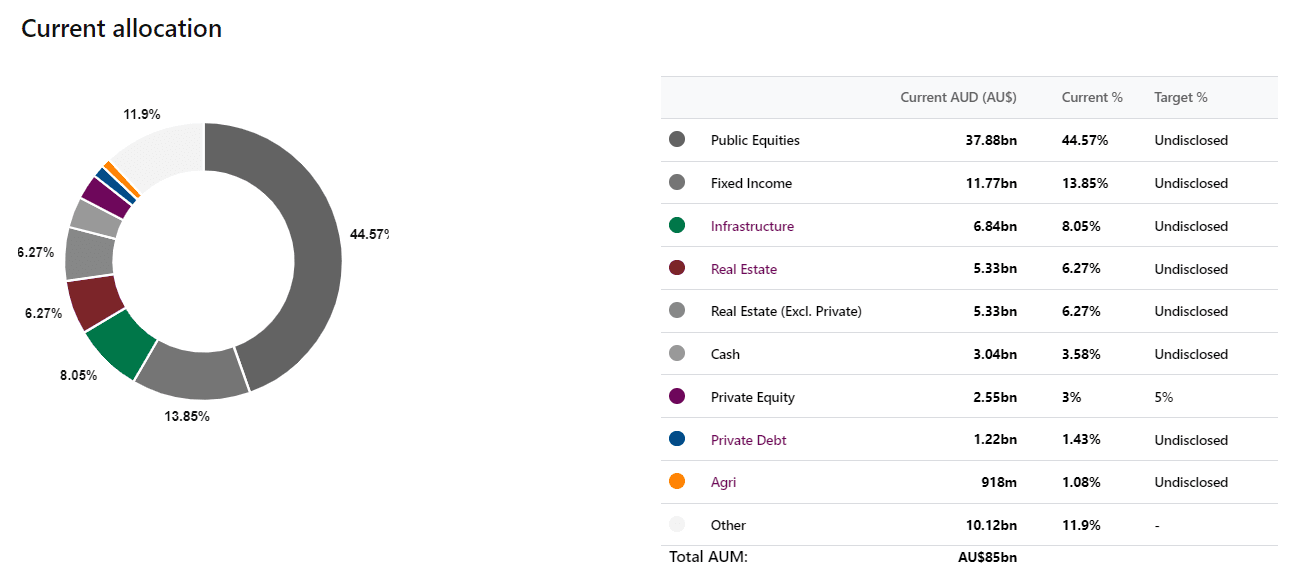Select the green Infrastructure donut segment
This screenshot has height=583, width=1306.
122,345
